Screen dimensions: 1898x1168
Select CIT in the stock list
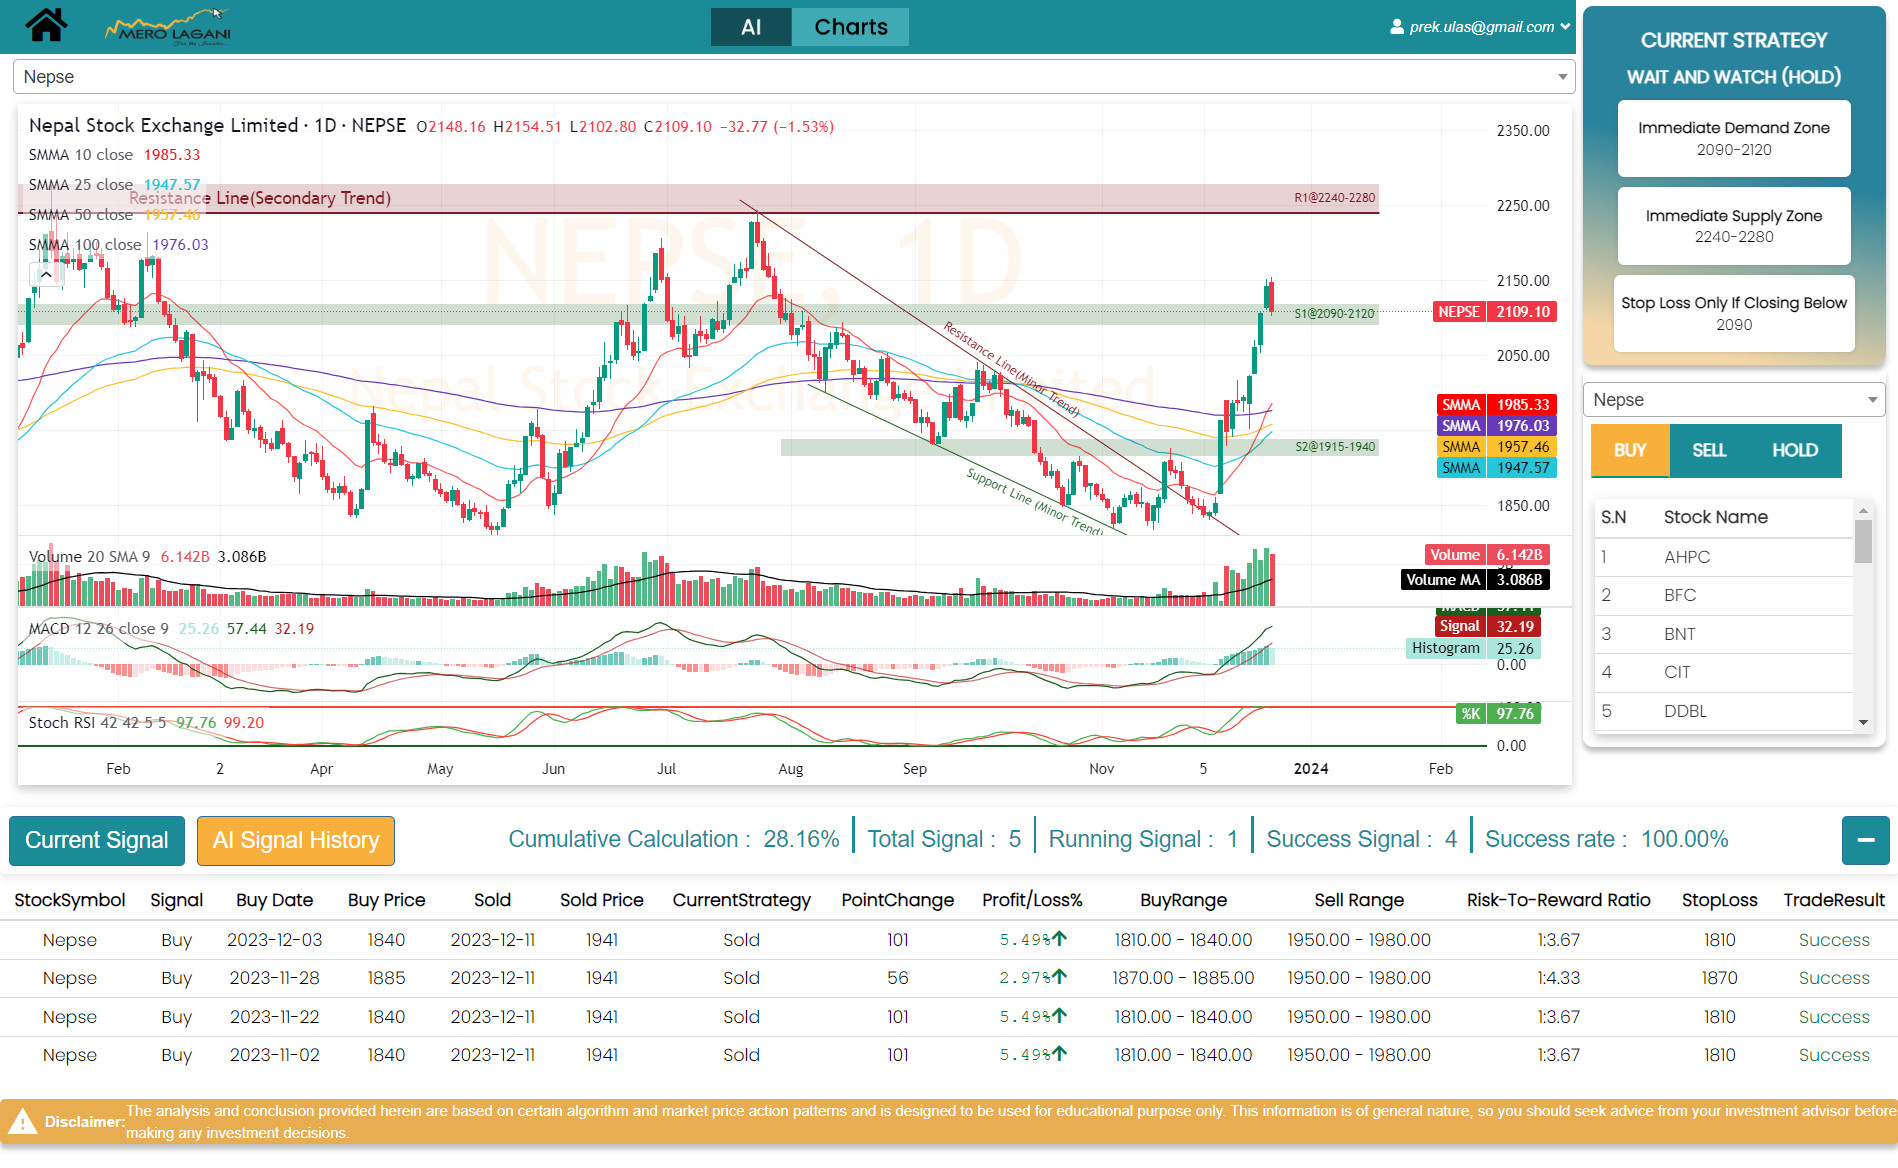pyautogui.click(x=1723, y=672)
